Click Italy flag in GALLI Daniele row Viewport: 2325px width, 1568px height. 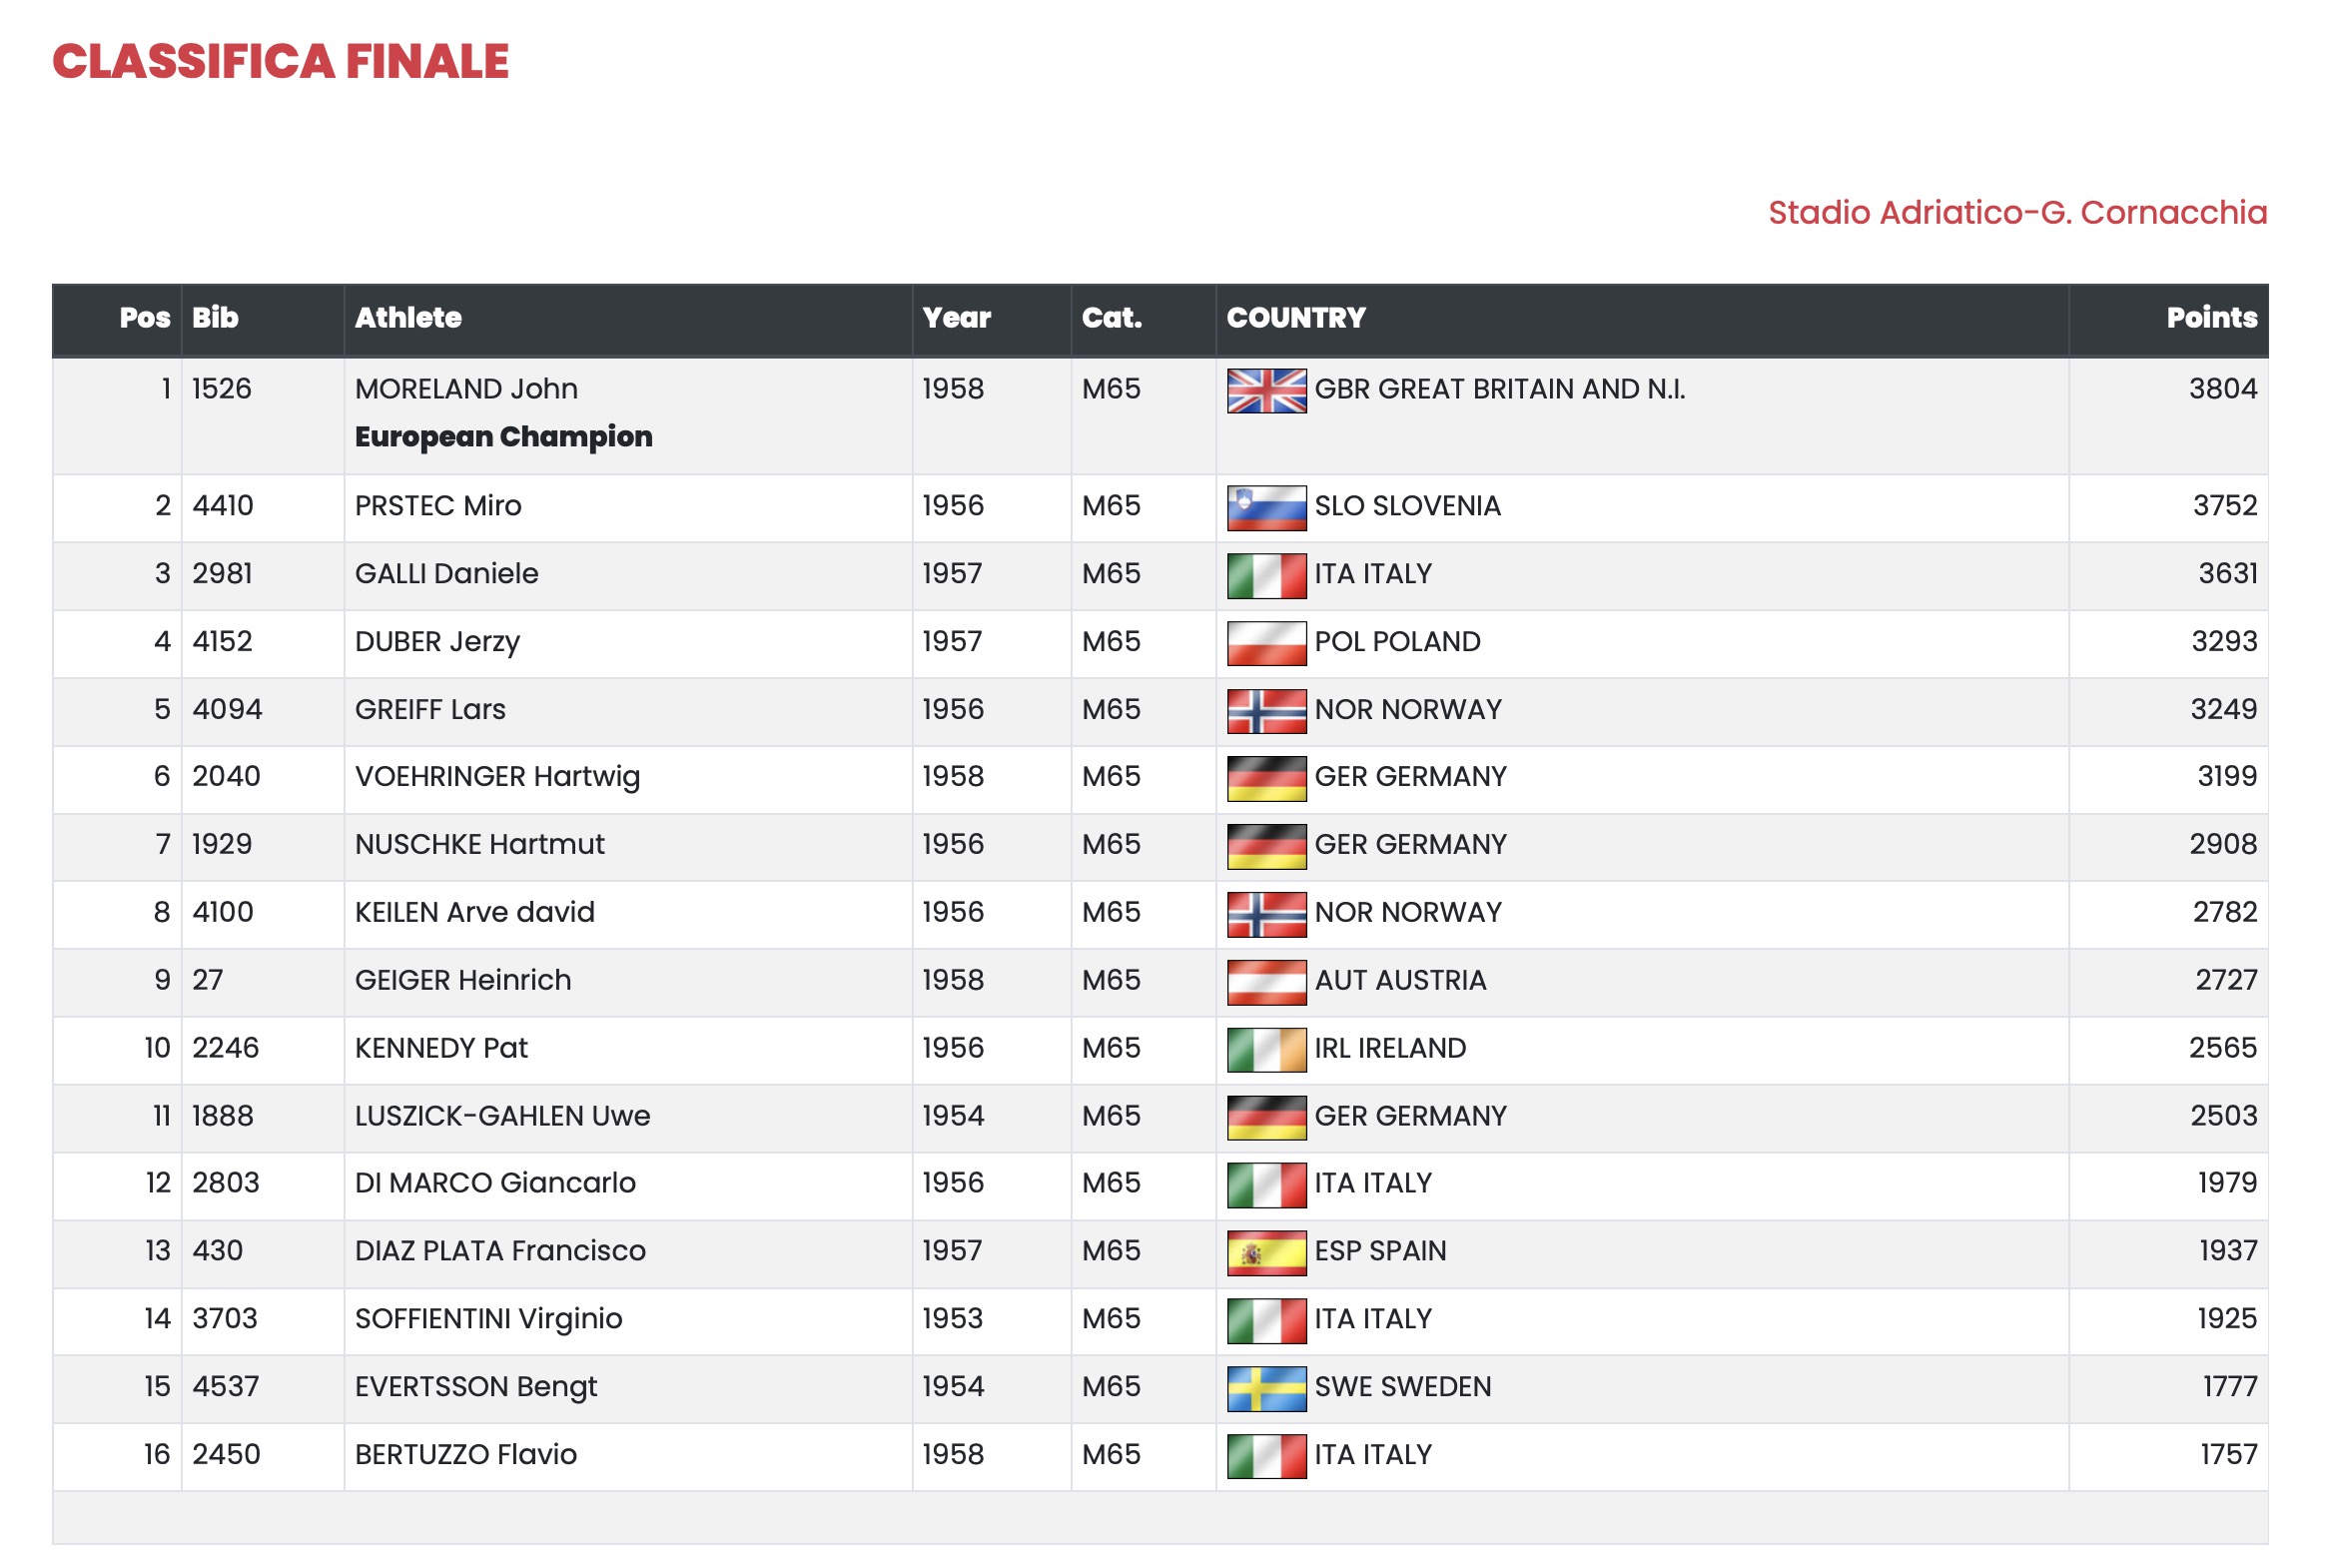pos(1265,575)
